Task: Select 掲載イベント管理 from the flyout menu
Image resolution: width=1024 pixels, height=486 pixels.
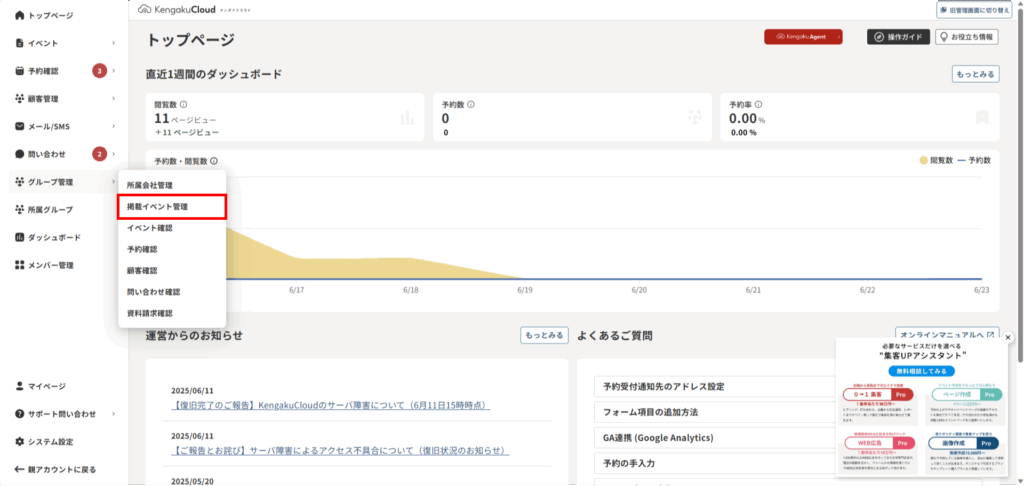Action: (171, 207)
